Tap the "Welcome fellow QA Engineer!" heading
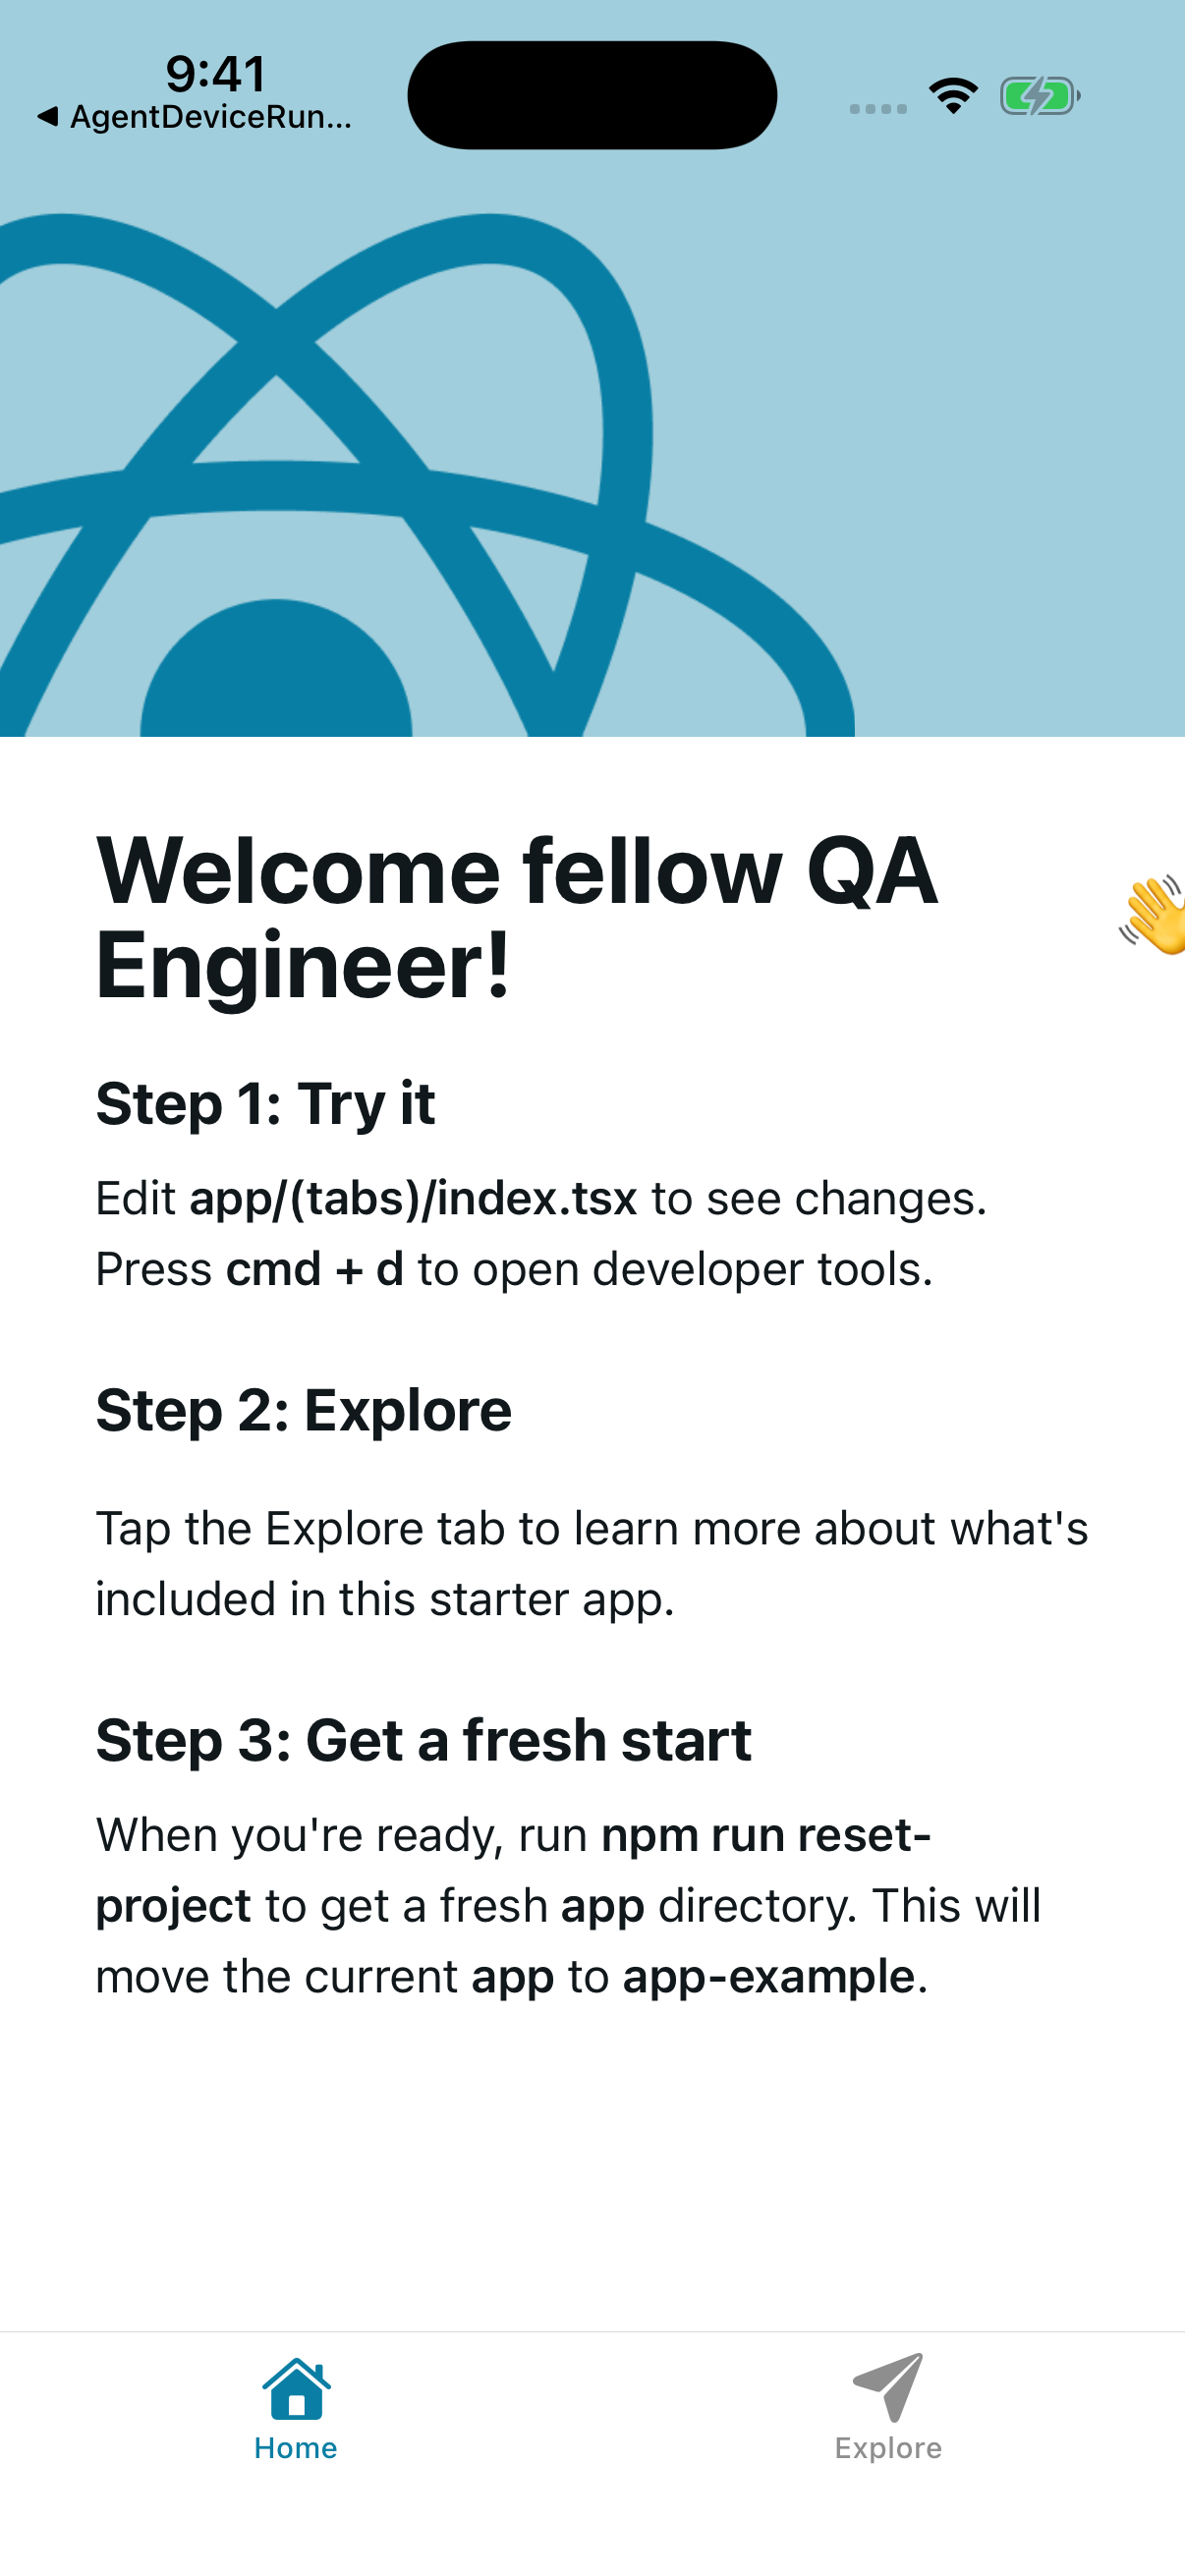 (x=516, y=917)
